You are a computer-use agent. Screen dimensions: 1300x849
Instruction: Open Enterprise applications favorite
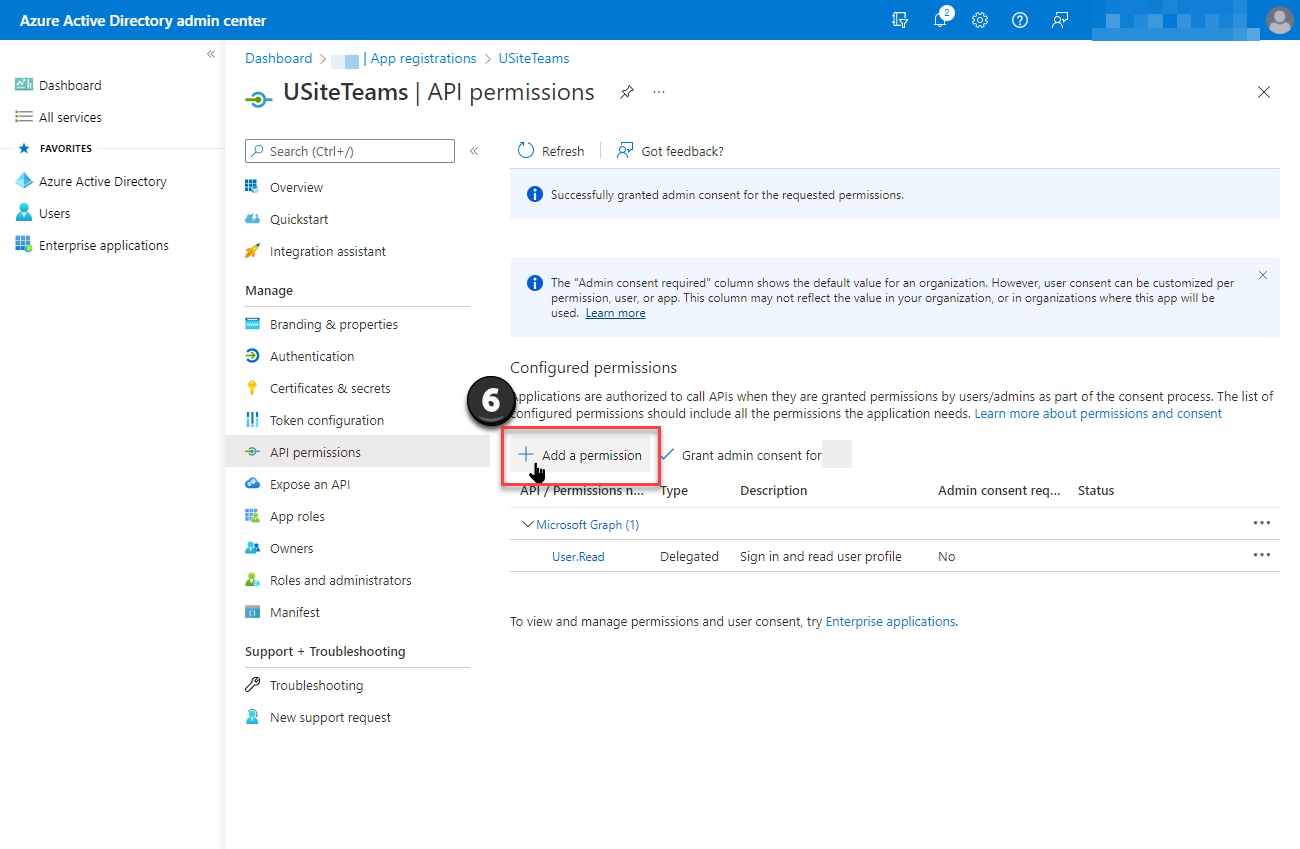click(91, 245)
